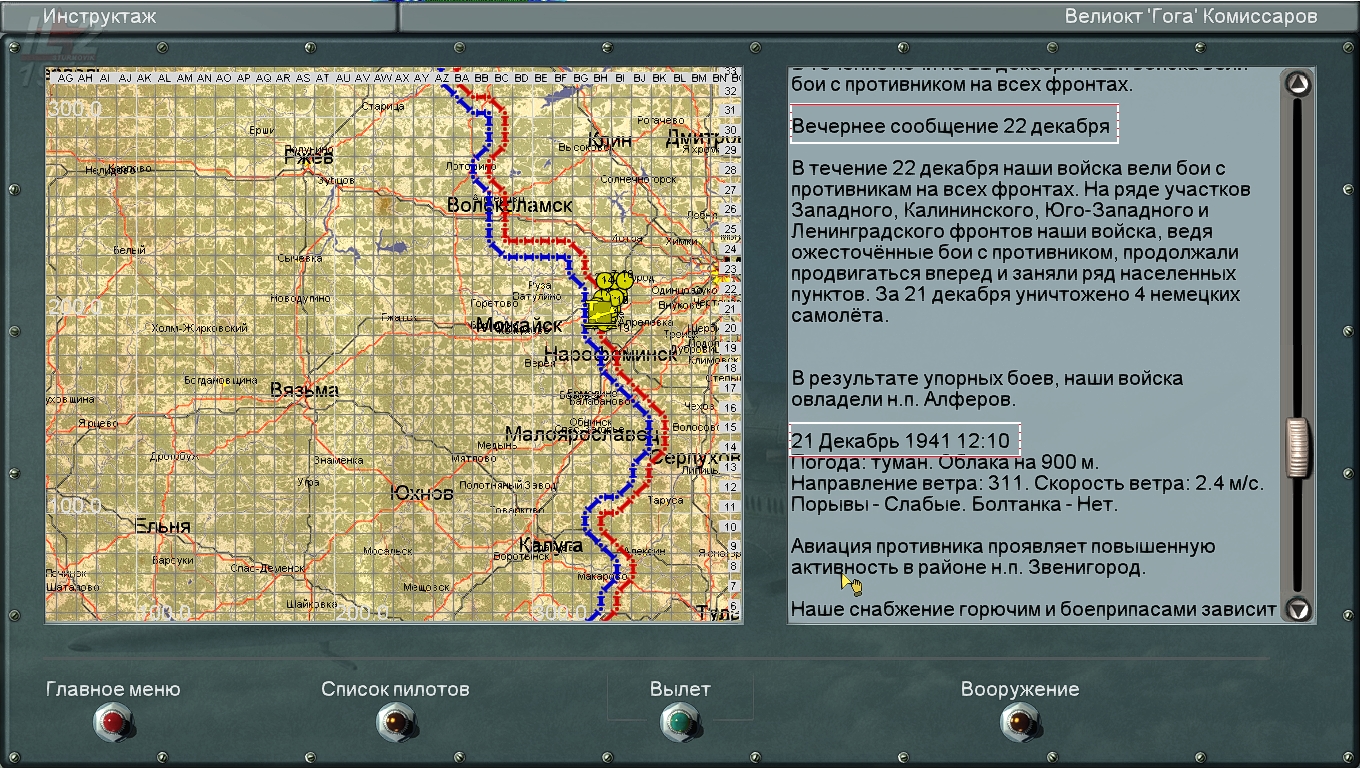Click Богдановщина on the map
The width and height of the screenshot is (1360, 768).
click(x=220, y=380)
